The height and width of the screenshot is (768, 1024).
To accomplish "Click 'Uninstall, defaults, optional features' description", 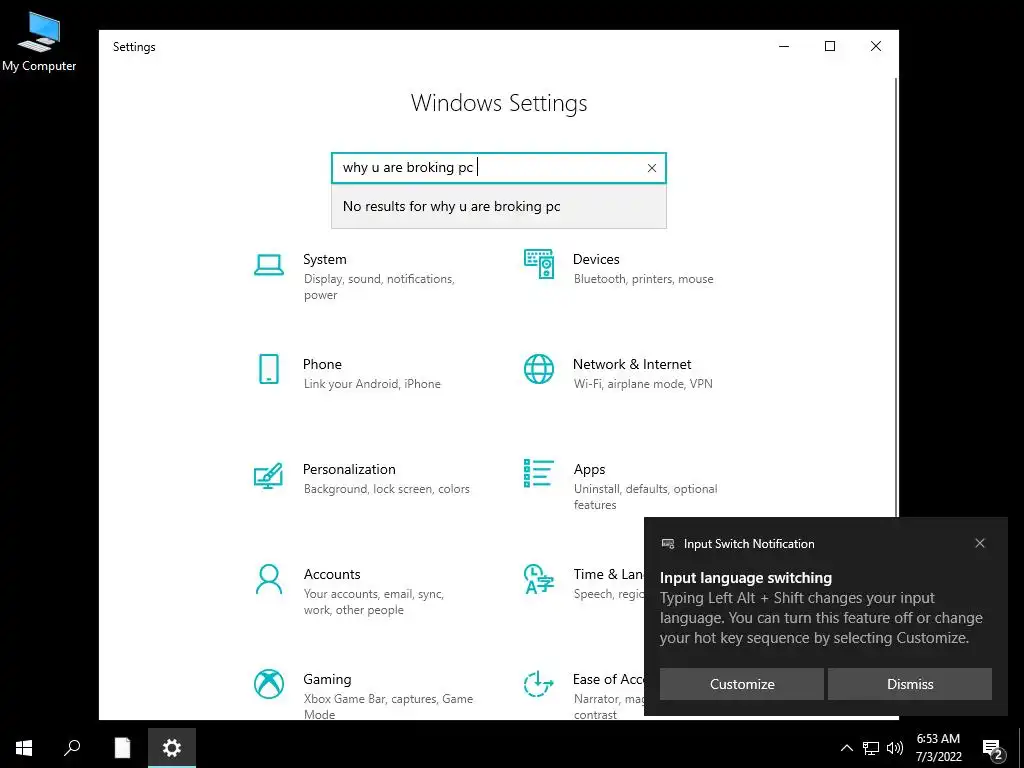I will tap(645, 497).
